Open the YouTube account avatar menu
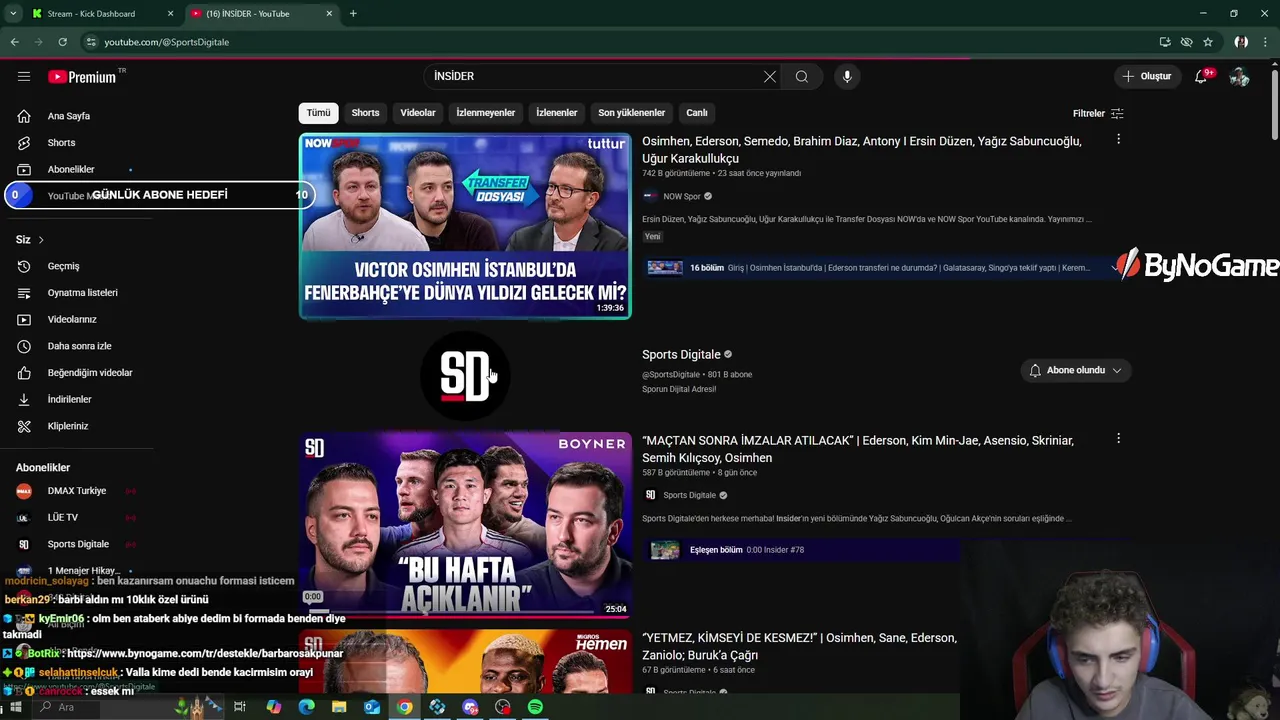1280x720 pixels. (1239, 77)
